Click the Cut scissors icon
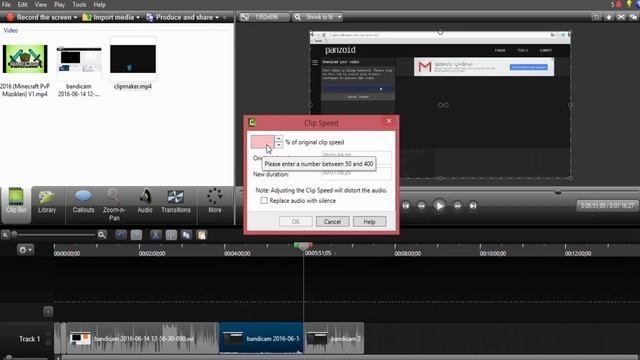Viewport: 640px width, 360px height. [156, 235]
